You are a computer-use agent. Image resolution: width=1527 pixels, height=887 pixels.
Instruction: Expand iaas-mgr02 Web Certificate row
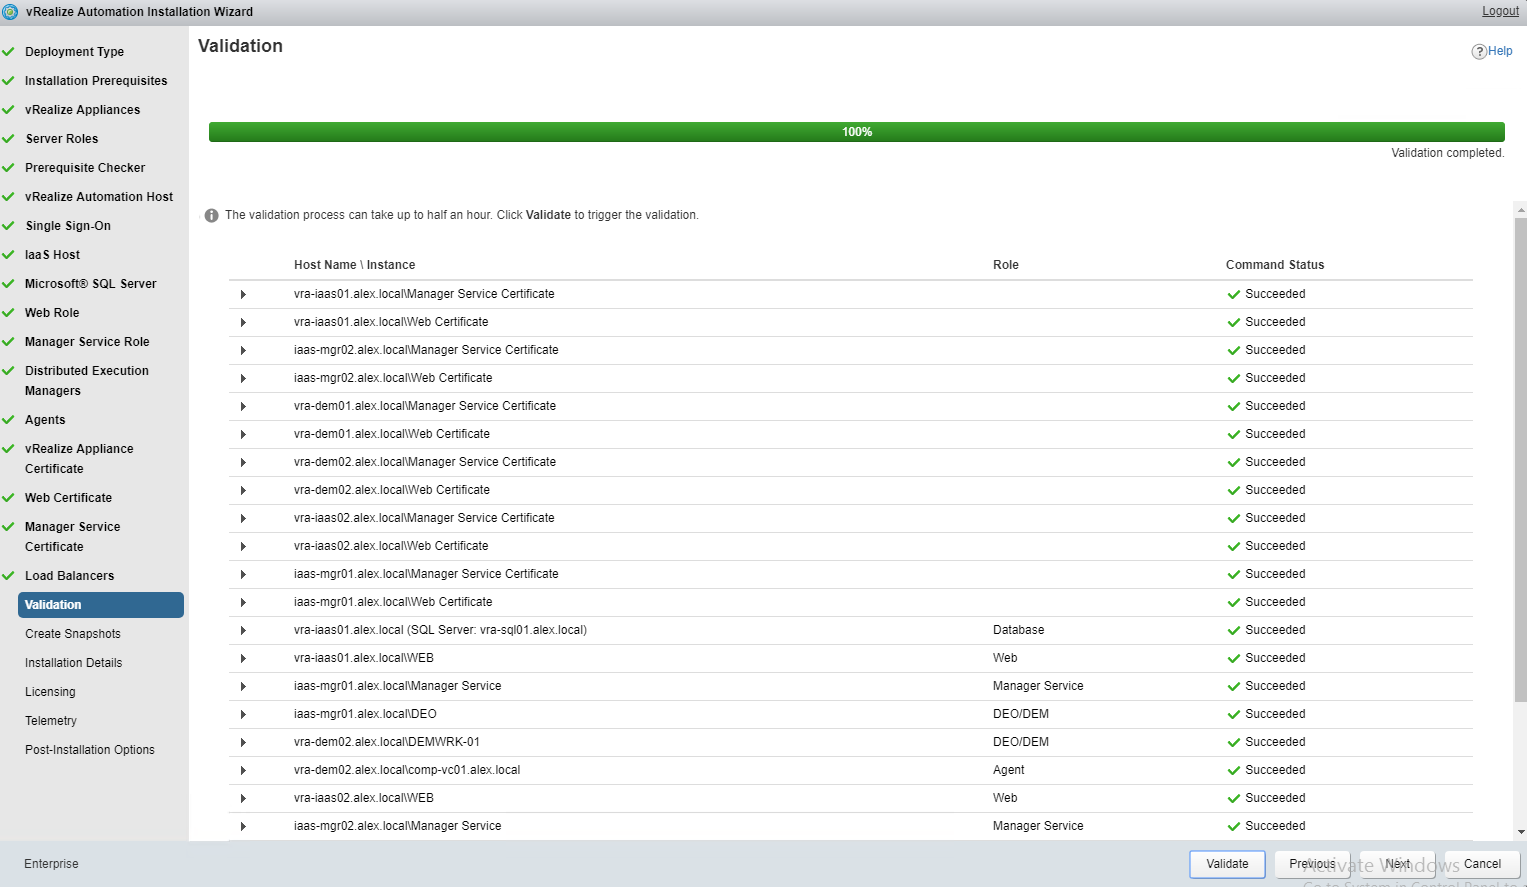coord(243,379)
